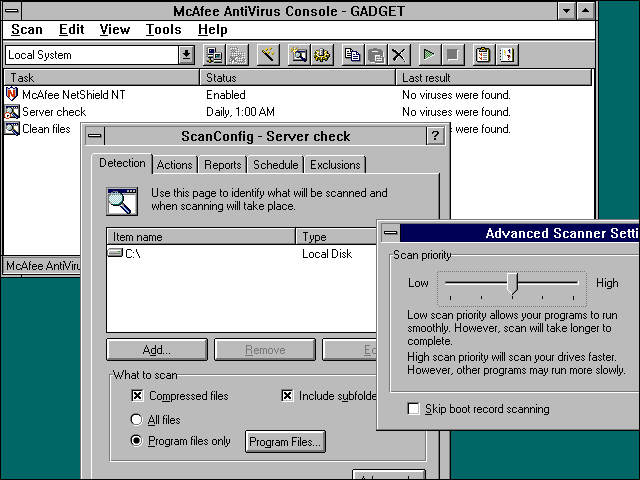Click the grey stop square icon

(x=453, y=55)
